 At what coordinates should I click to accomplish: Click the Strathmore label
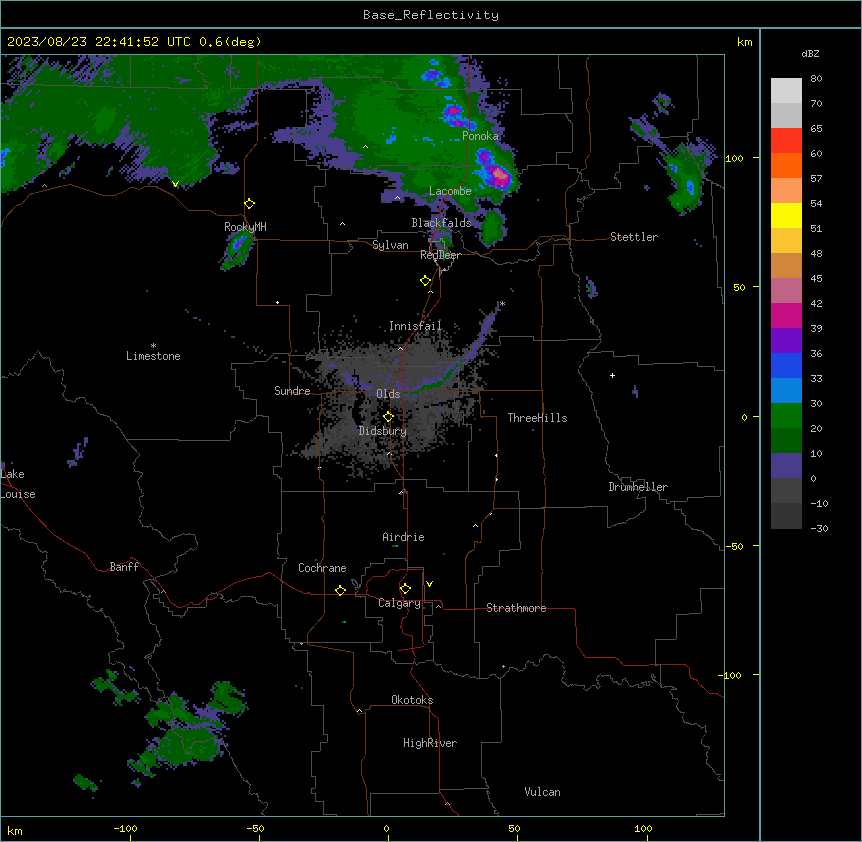tap(516, 608)
